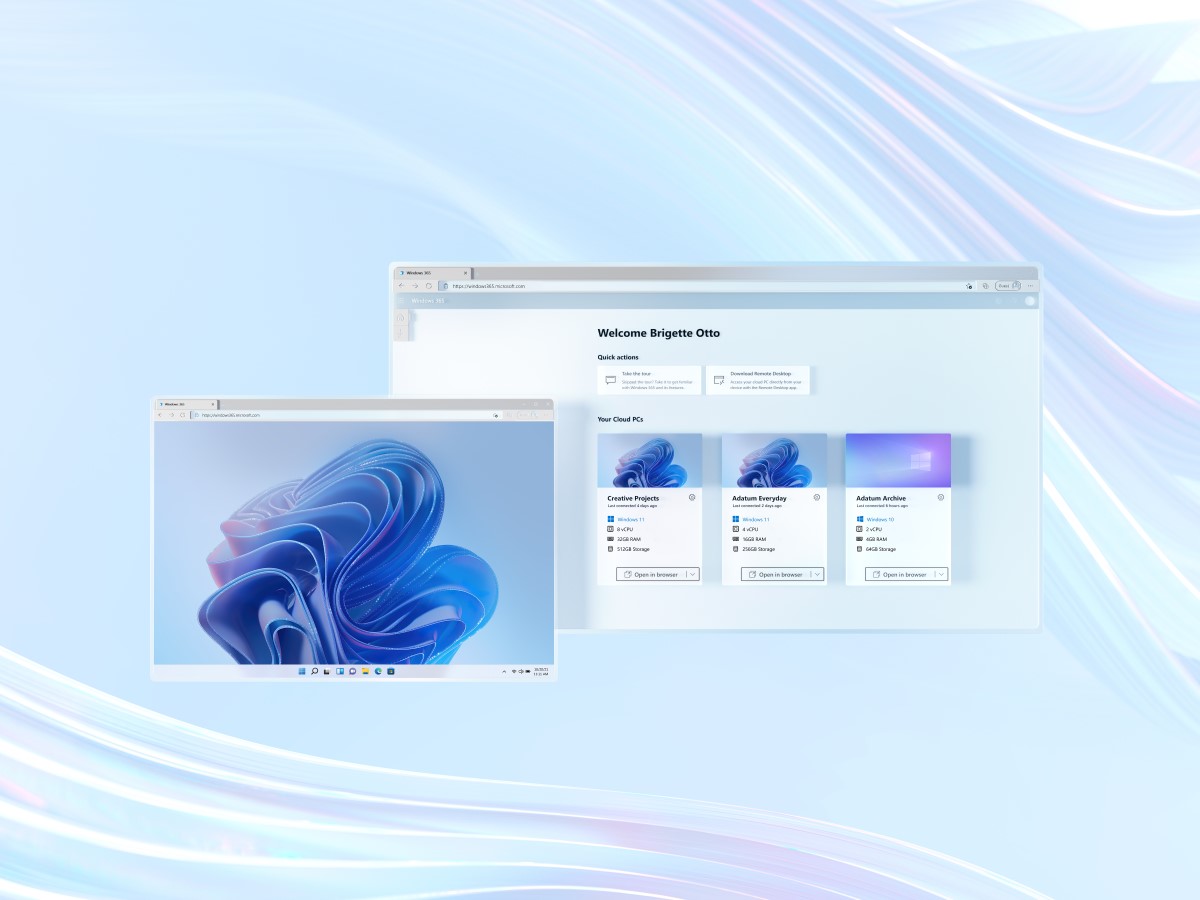Open settings gear on Adatum Archive card
The height and width of the screenshot is (900, 1200).
click(939, 497)
